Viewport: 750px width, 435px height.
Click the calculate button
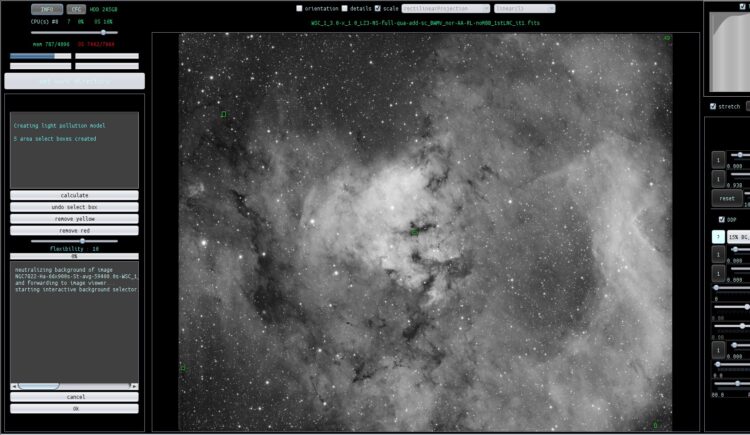pos(74,195)
